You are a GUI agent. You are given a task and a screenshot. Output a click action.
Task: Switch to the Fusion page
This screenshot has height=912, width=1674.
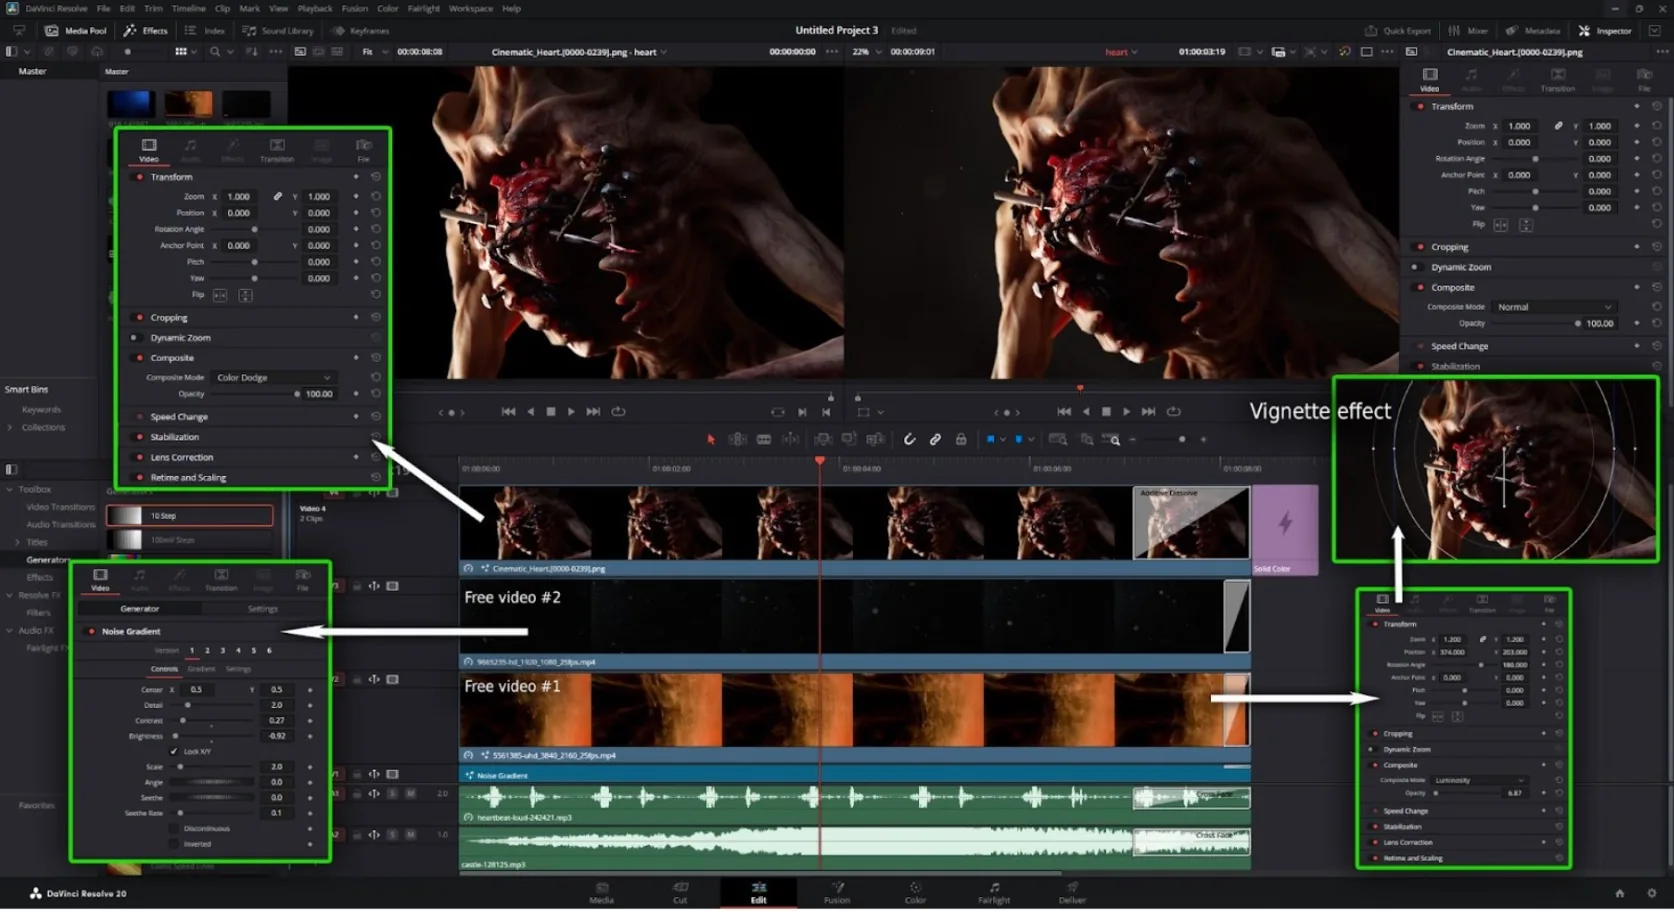(837, 893)
